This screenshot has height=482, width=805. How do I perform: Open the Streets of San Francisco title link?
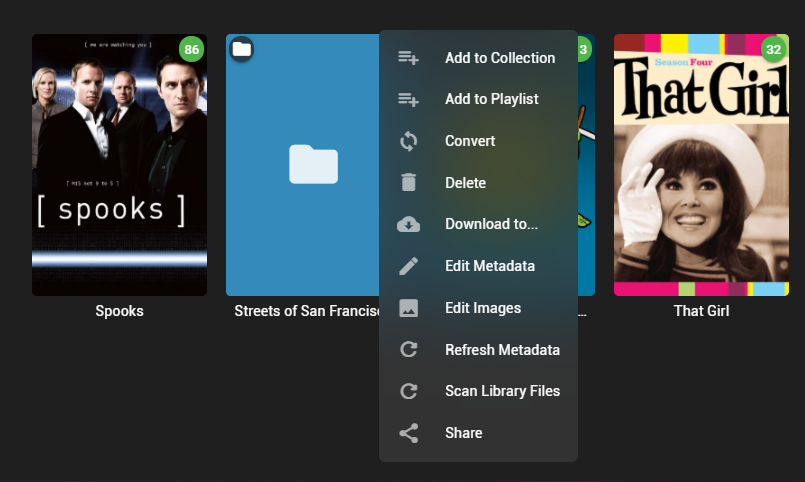point(307,311)
